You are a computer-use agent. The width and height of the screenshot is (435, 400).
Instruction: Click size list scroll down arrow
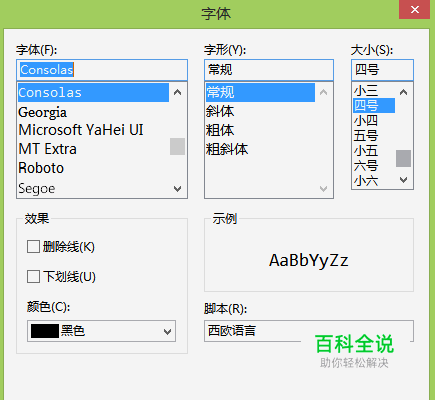(403, 180)
